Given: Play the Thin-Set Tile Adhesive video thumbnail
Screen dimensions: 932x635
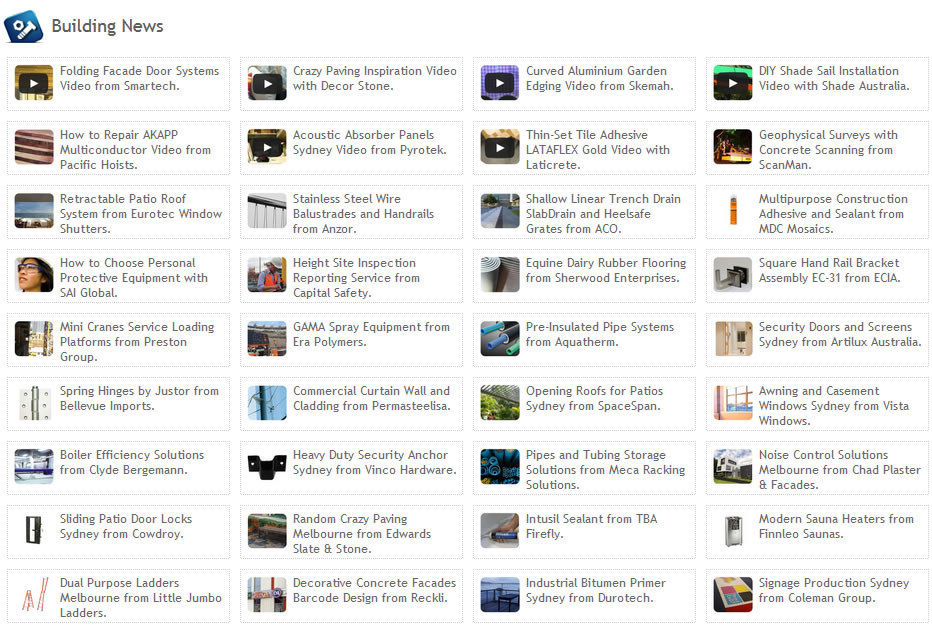Looking at the screenshot, I should coord(500,147).
